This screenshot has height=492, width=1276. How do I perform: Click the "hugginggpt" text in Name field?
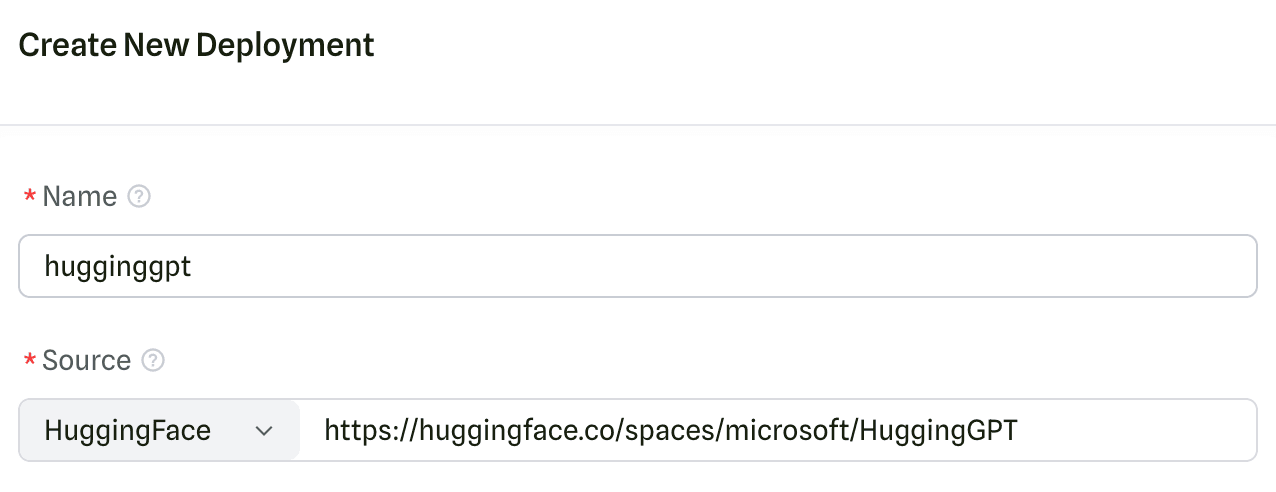coord(118,267)
